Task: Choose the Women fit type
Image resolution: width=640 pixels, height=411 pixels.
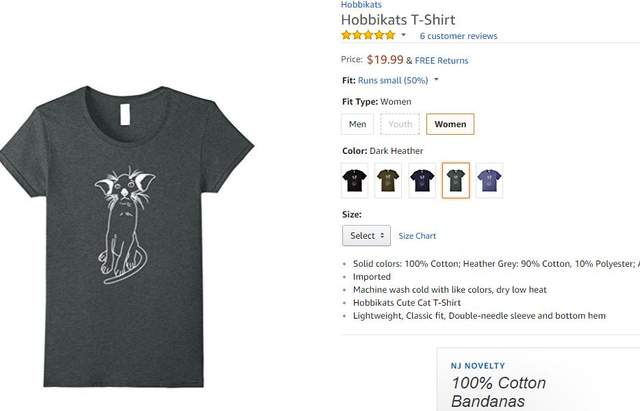Action: click(450, 124)
